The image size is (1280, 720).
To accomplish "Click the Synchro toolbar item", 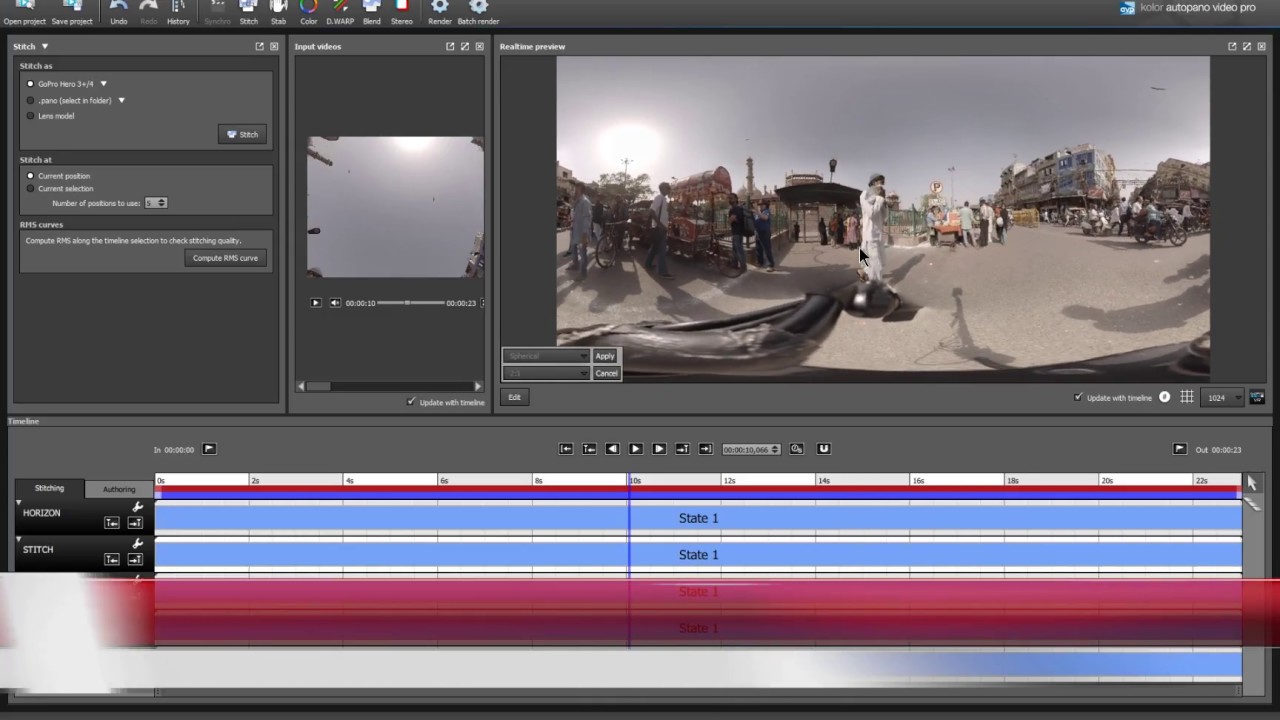I will click(x=217, y=12).
